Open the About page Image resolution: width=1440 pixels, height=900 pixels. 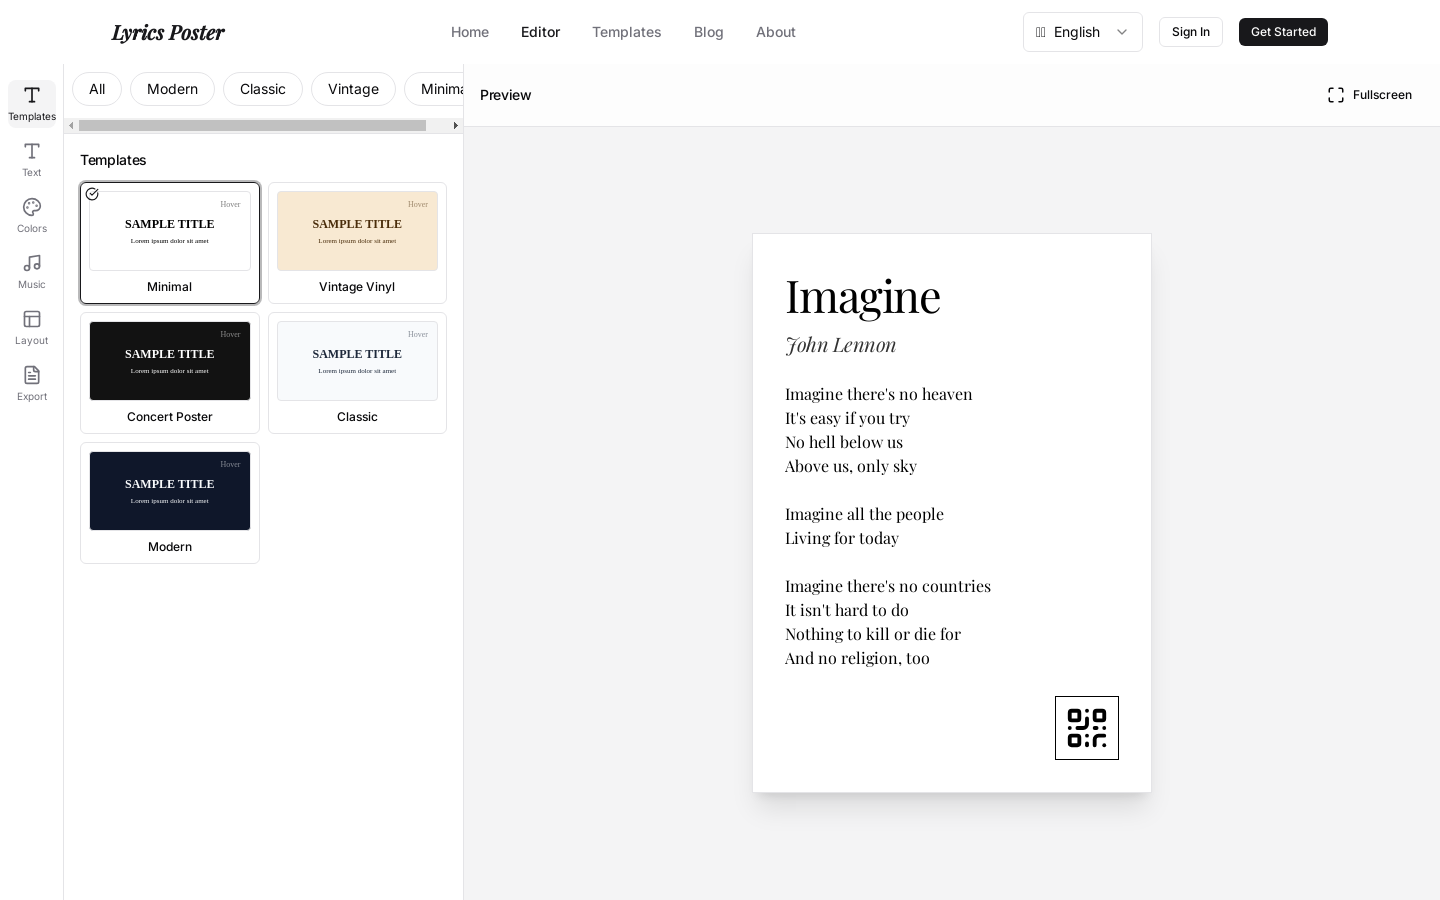[776, 32]
